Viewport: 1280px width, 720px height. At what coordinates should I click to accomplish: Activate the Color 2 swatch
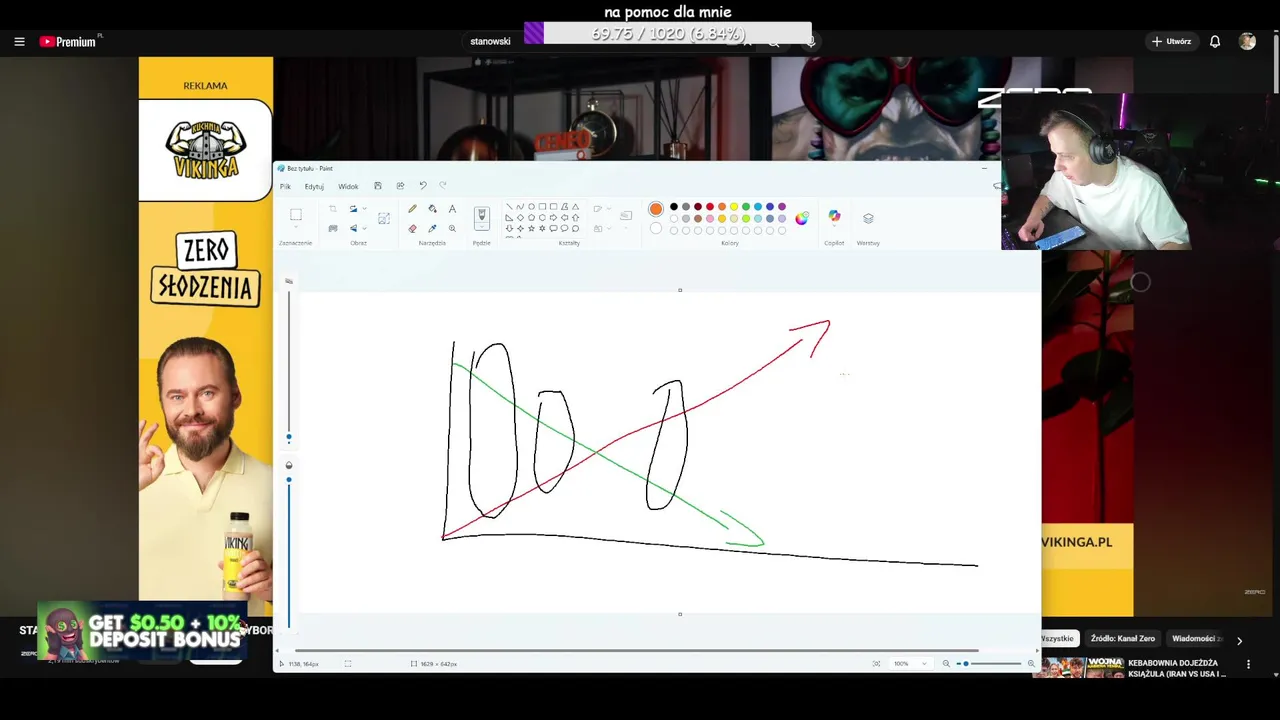point(655,229)
